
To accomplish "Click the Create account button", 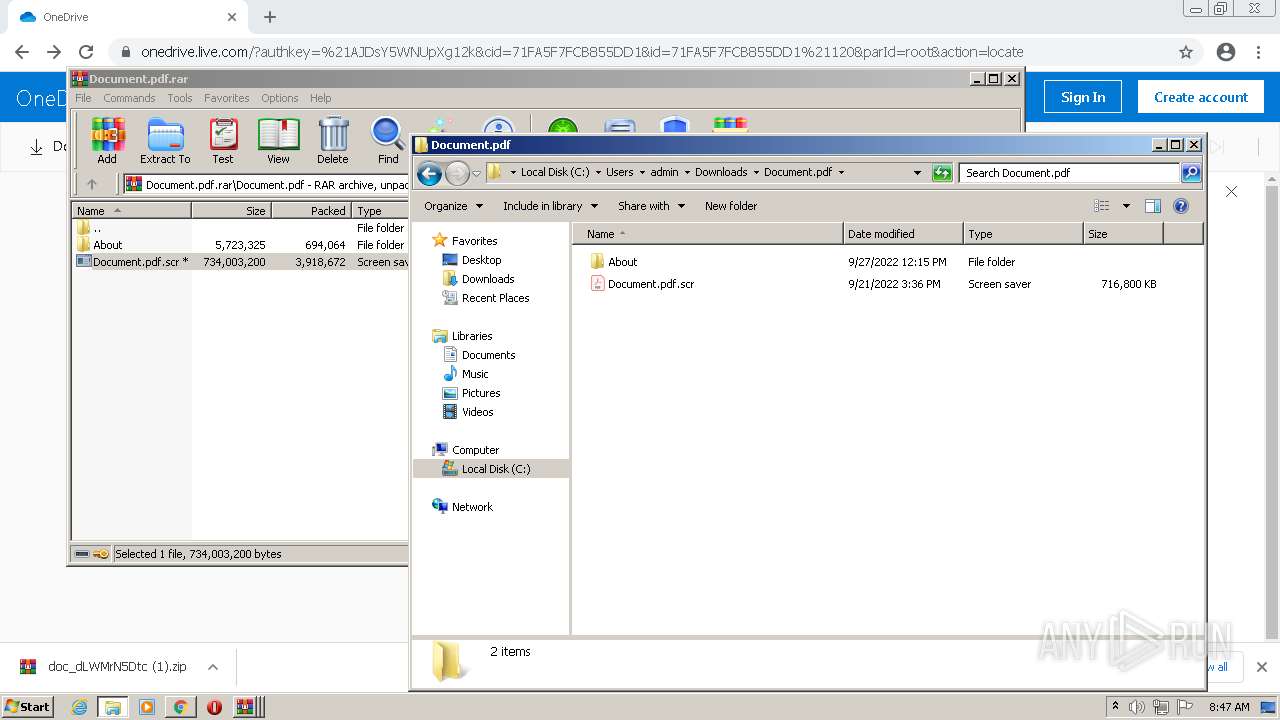I will [1201, 97].
